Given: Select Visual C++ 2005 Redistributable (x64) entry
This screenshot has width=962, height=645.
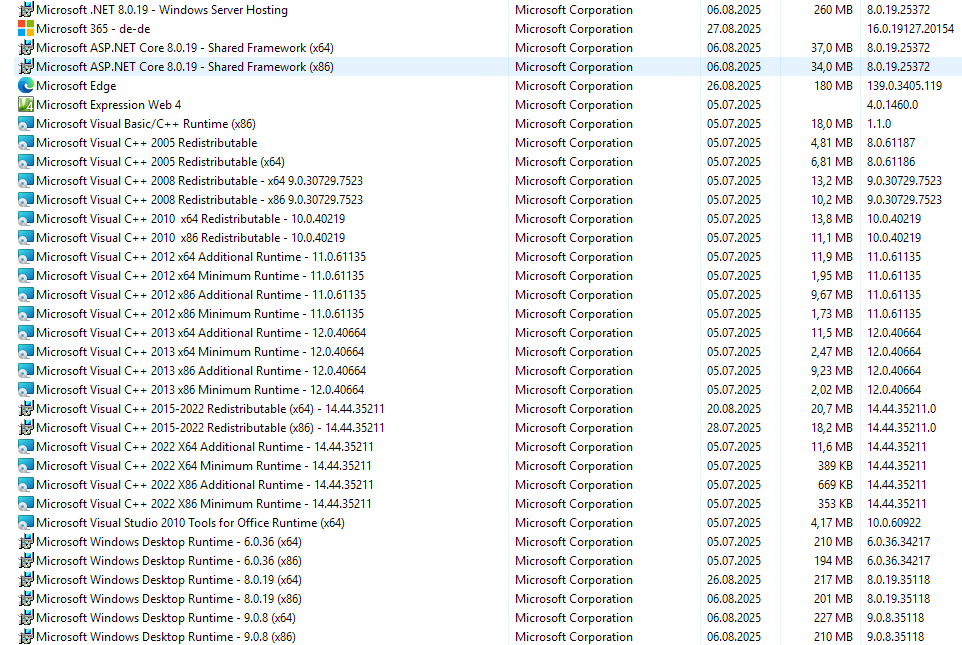Looking at the screenshot, I should 160,162.
